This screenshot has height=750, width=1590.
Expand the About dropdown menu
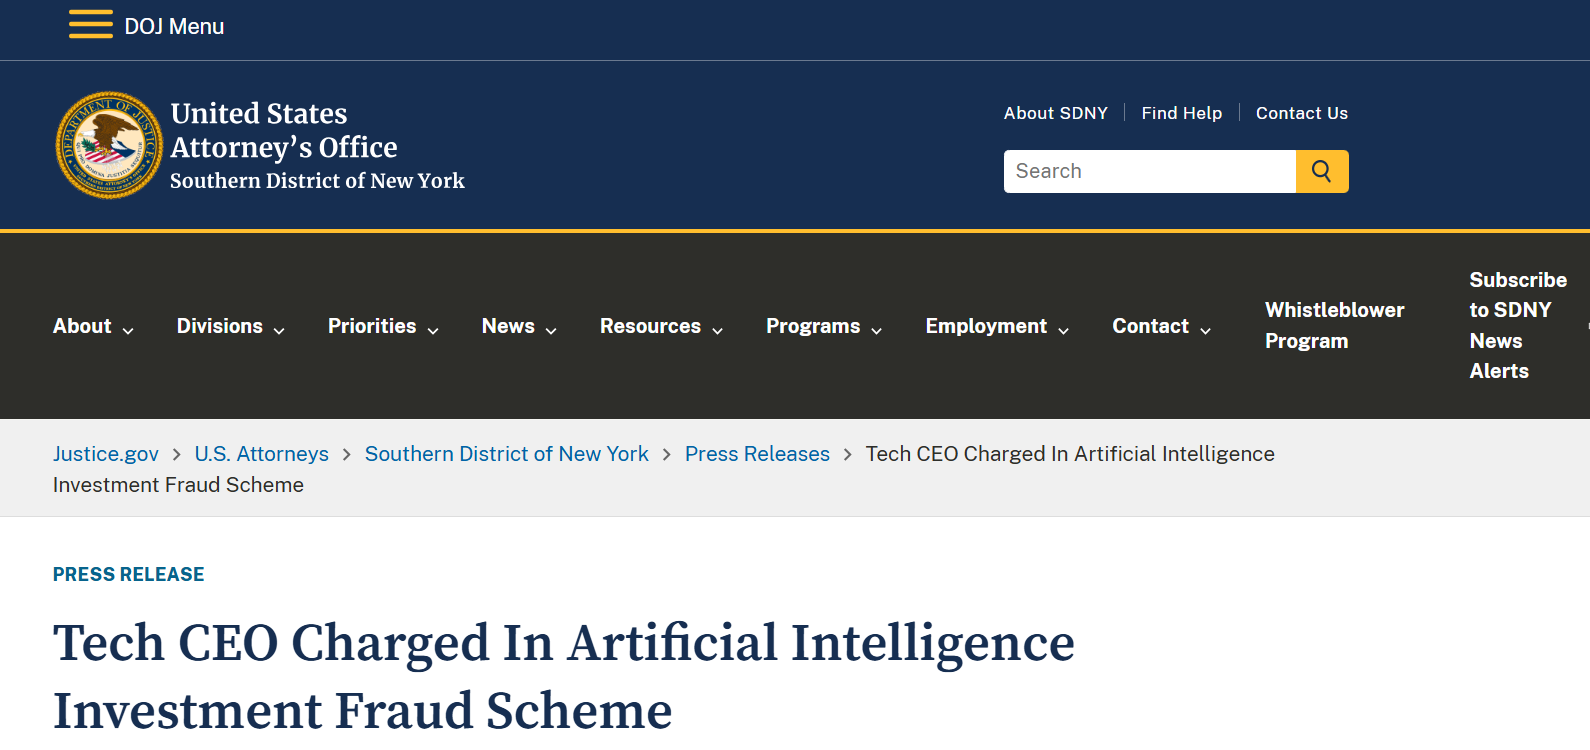(93, 326)
